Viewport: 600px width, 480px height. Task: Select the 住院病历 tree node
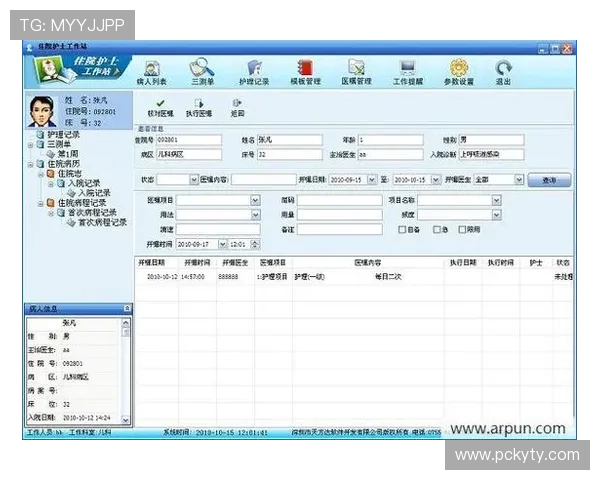click(64, 164)
